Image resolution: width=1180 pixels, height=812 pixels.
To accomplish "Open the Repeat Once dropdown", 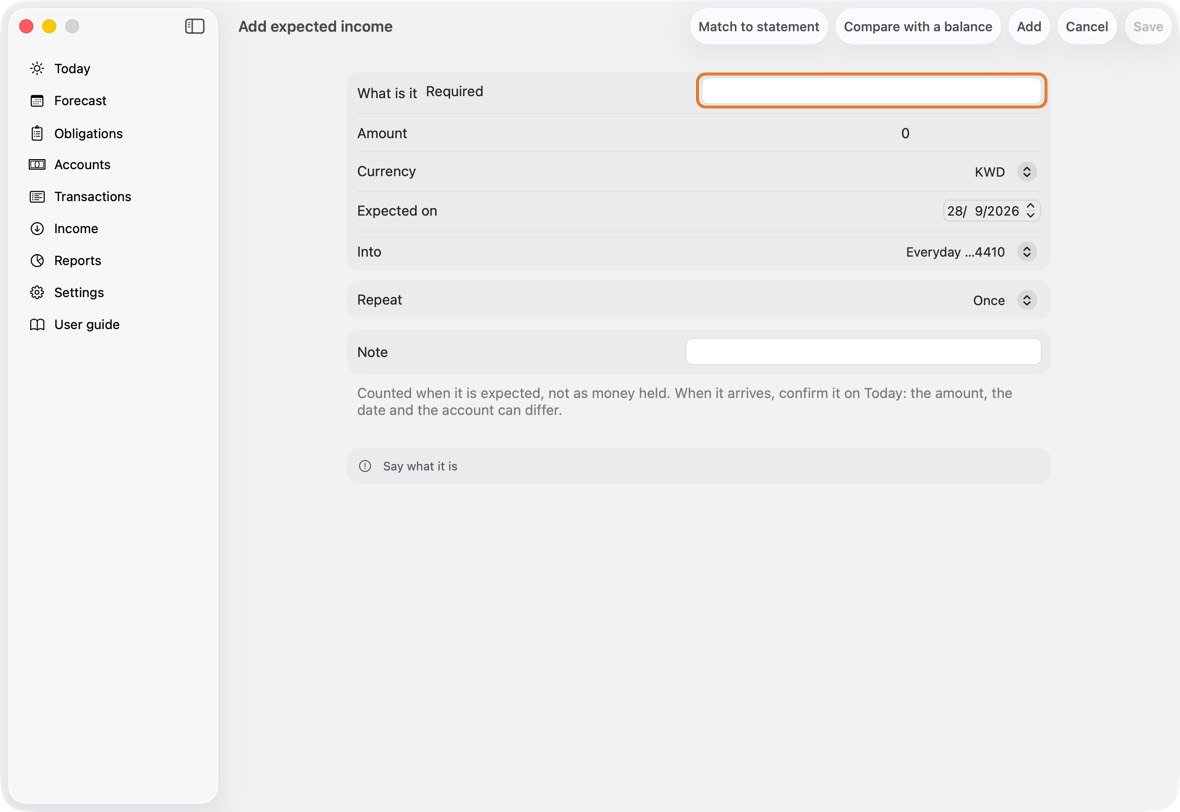I will click(1004, 300).
